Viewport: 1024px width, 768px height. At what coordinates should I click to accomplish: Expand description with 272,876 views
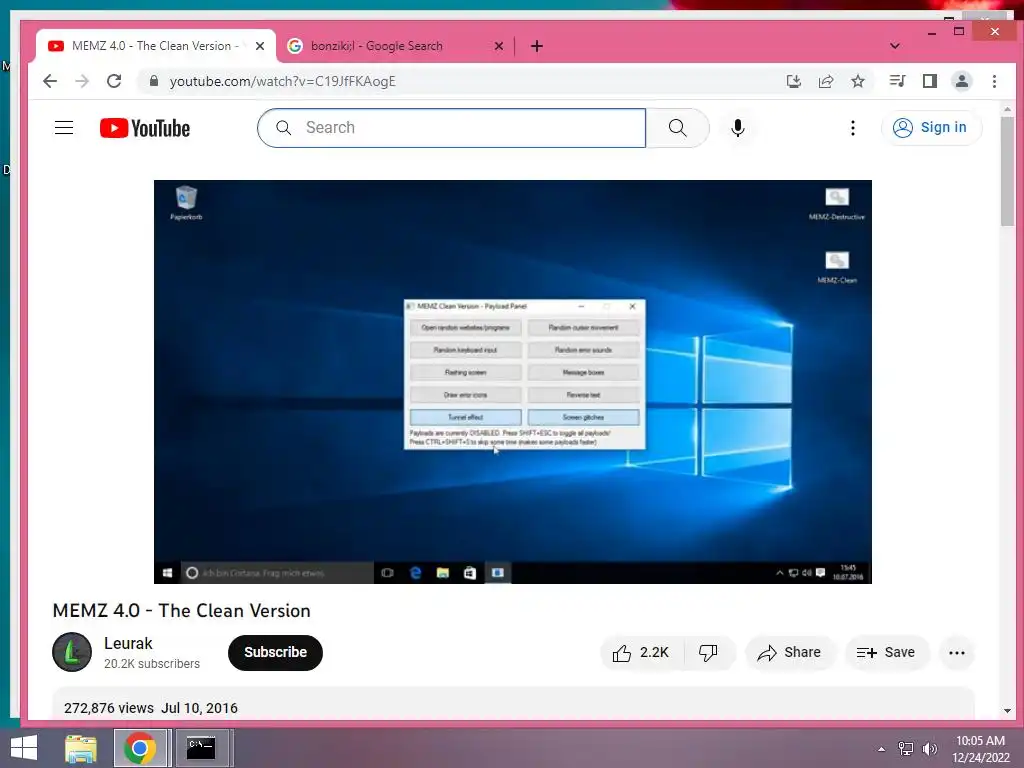click(x=513, y=704)
